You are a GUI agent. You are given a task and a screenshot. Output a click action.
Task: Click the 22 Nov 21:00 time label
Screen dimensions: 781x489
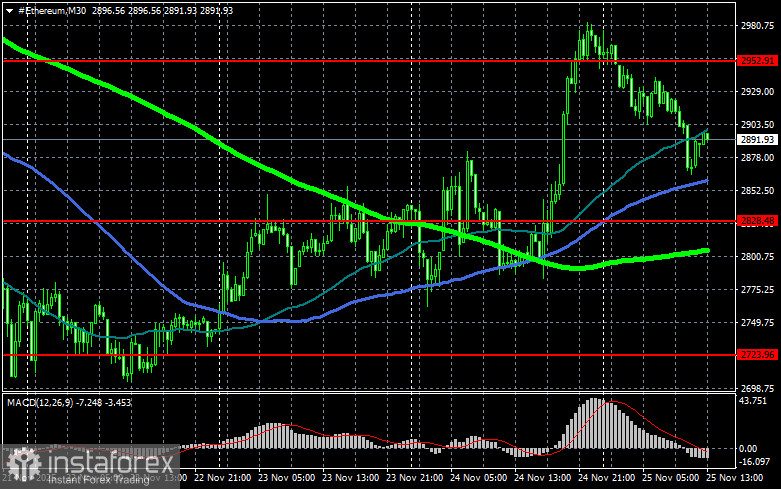coord(223,478)
